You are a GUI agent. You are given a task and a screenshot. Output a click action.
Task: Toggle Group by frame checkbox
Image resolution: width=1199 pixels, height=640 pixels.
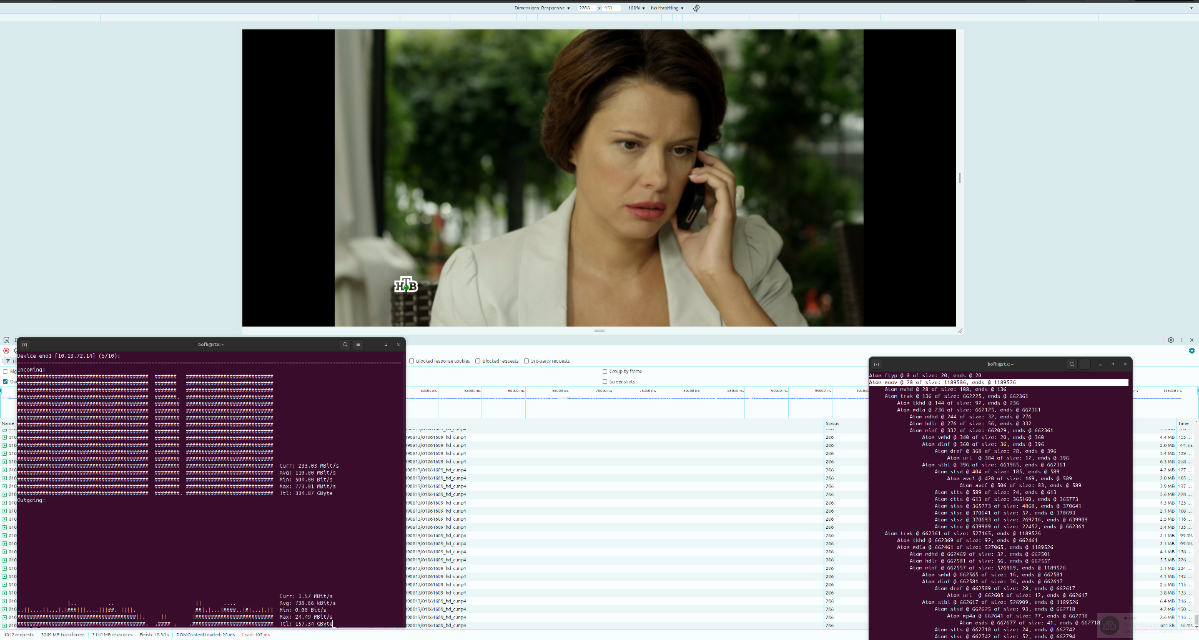point(605,371)
